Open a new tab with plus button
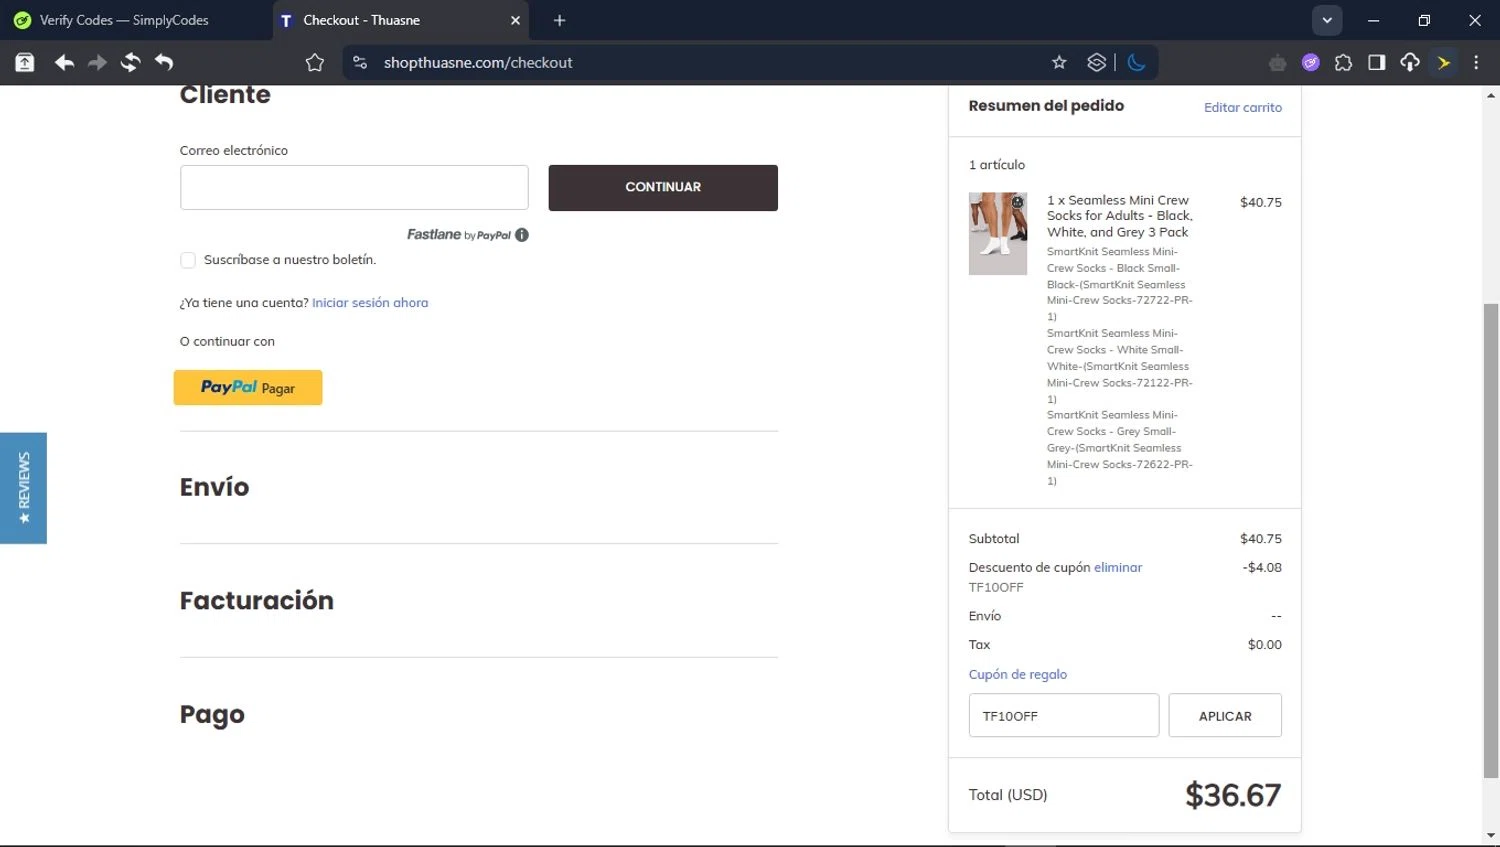 559,20
